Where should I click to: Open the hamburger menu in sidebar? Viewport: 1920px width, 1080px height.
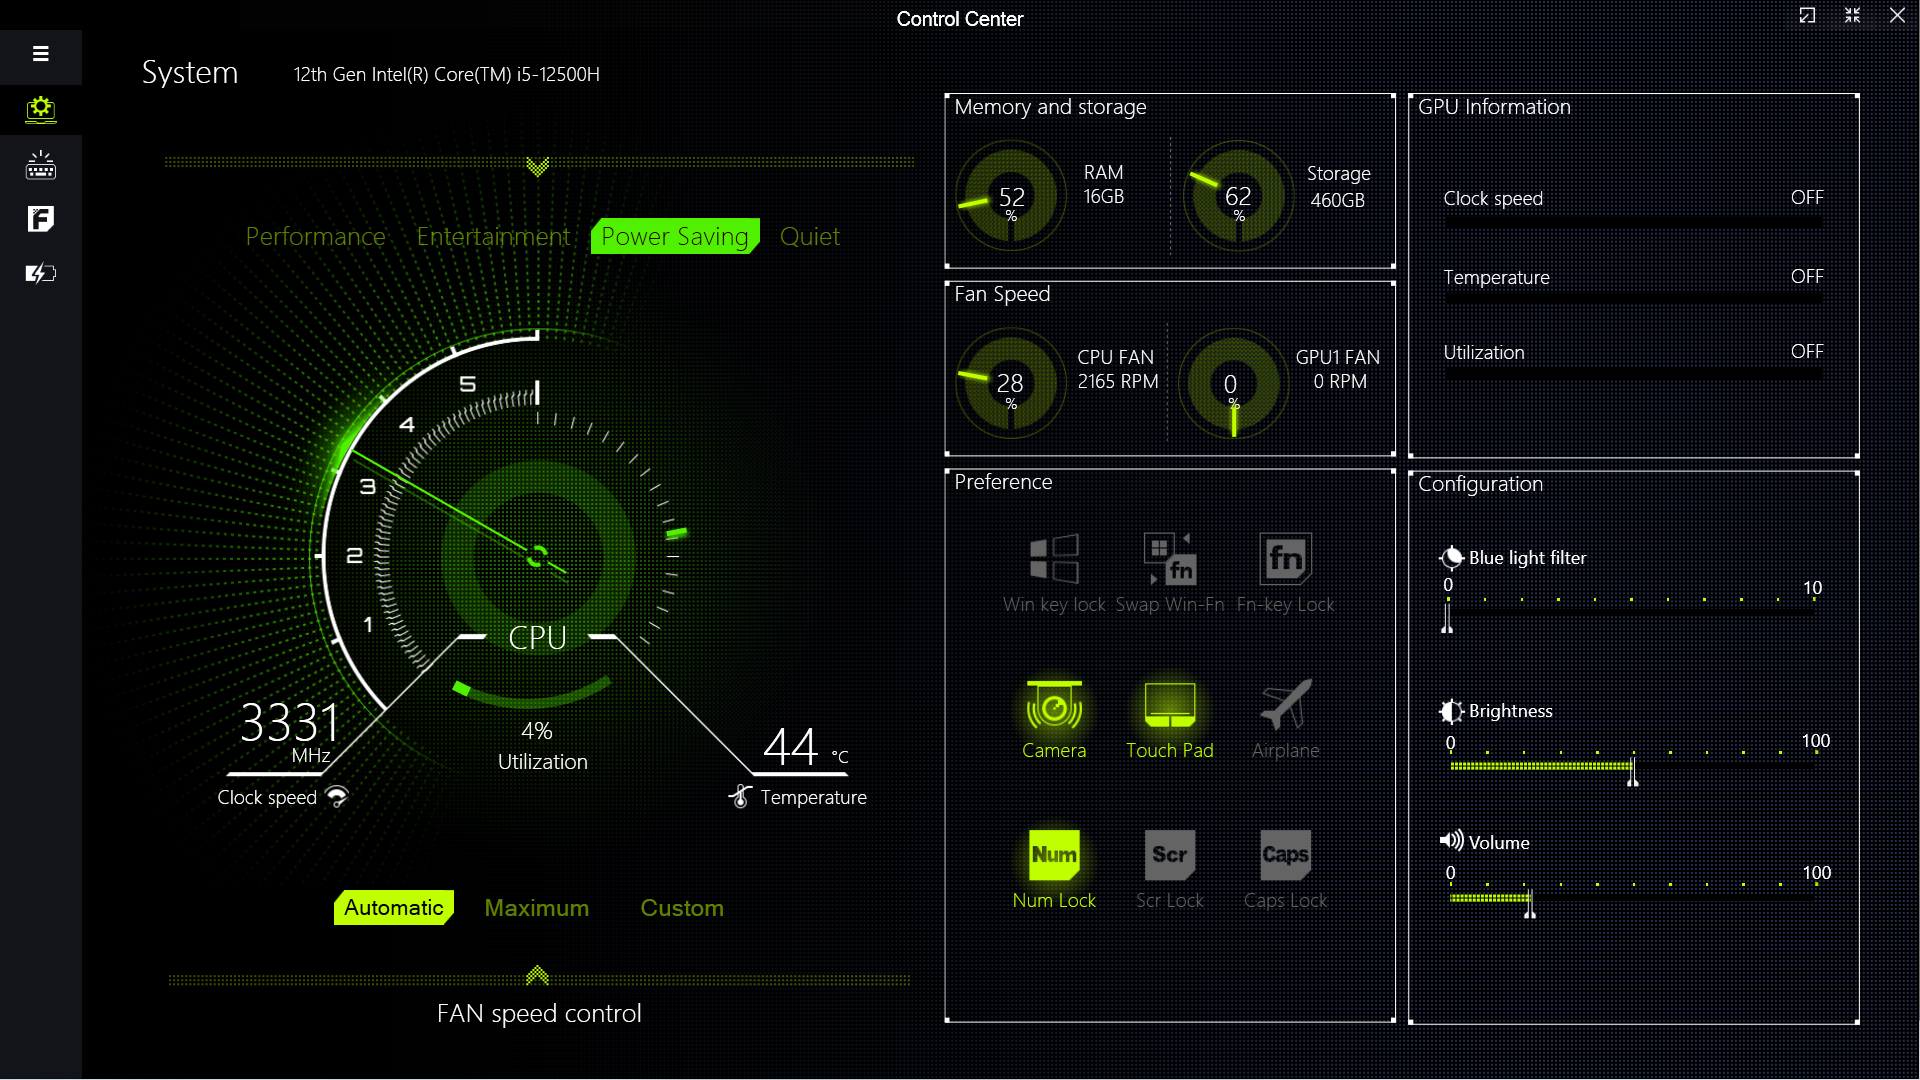(41, 54)
